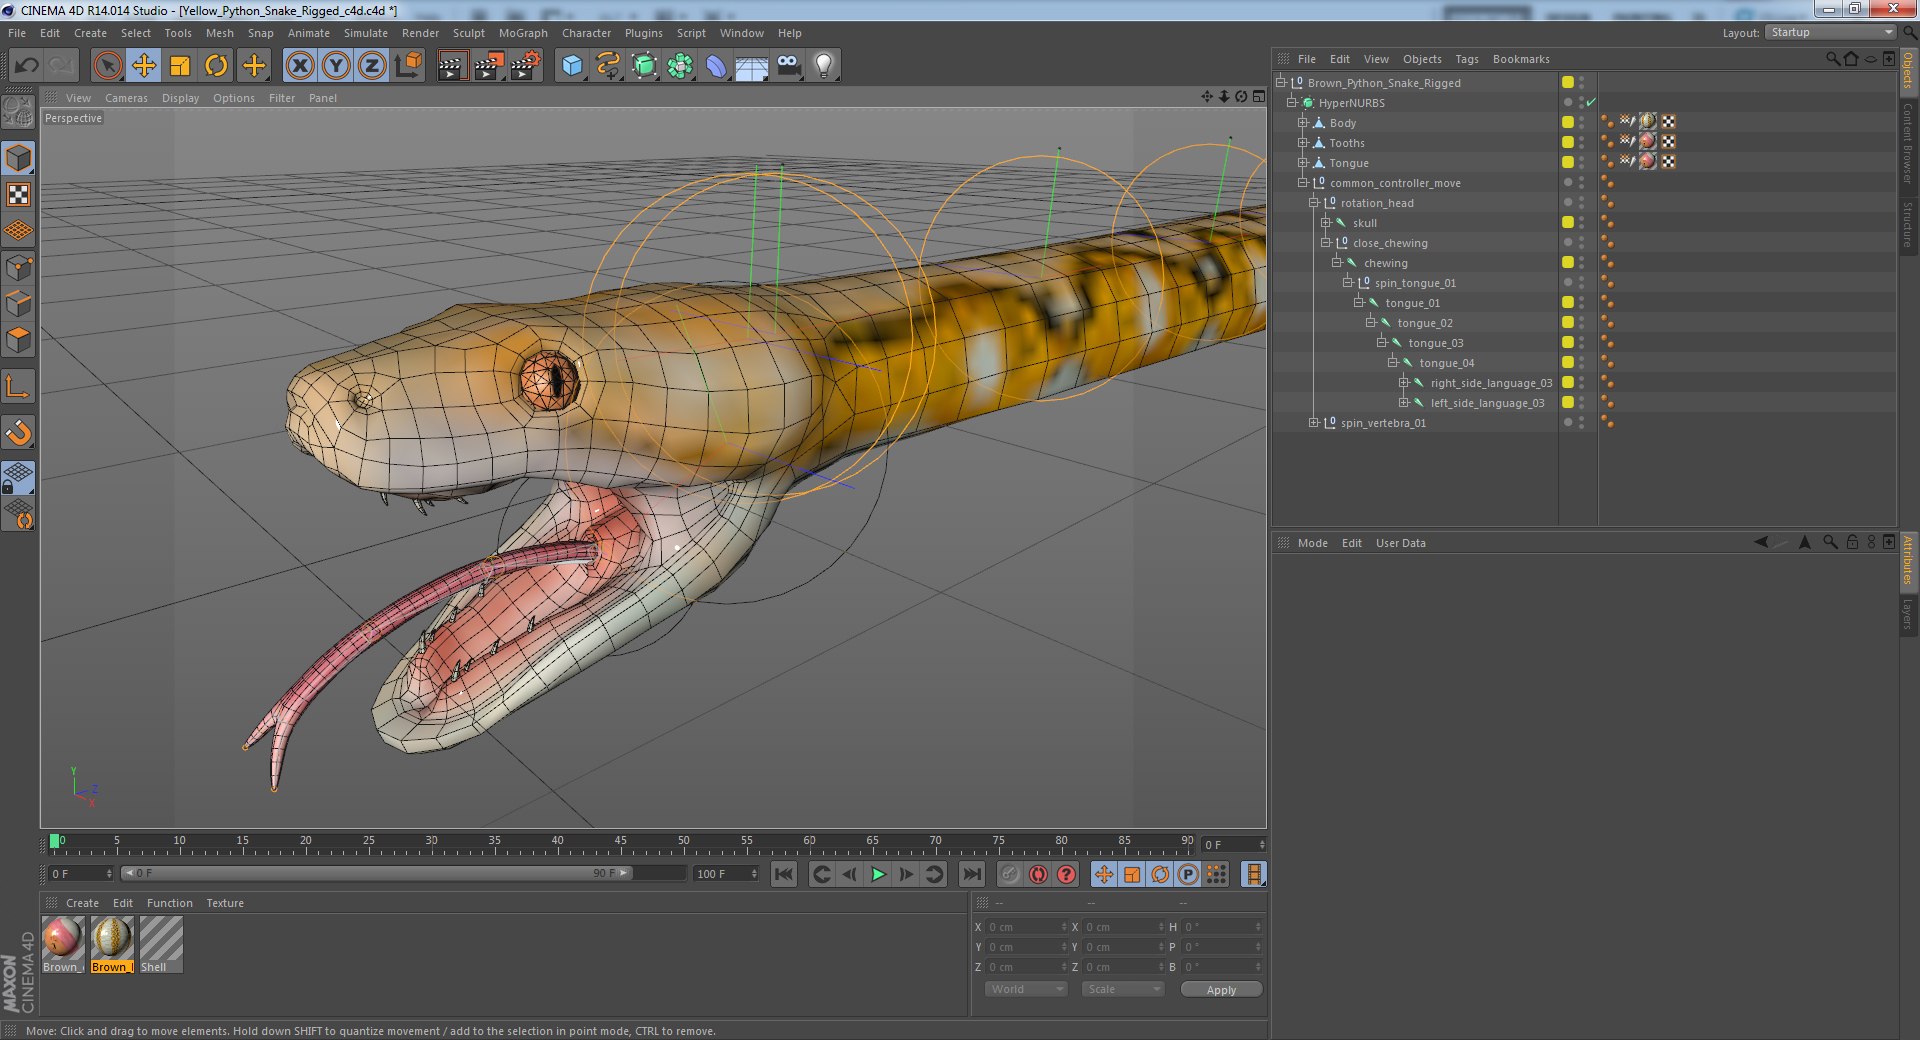This screenshot has height=1040, width=1920.
Task: Enable the snap magnet icon
Action: [19, 433]
